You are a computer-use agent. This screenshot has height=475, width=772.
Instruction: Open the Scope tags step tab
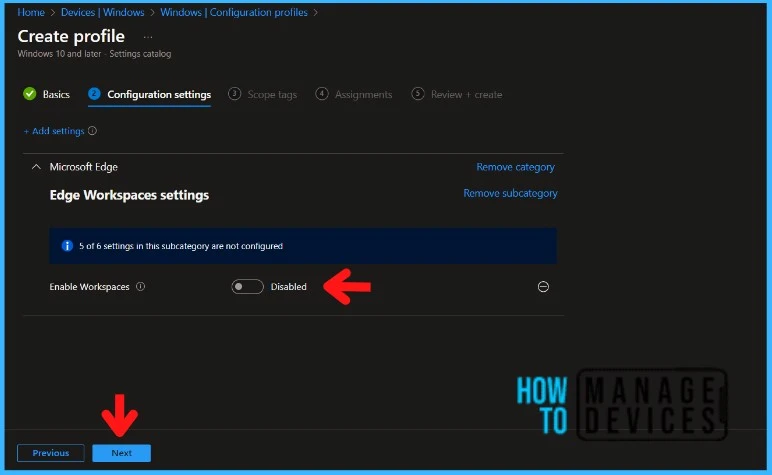click(262, 95)
